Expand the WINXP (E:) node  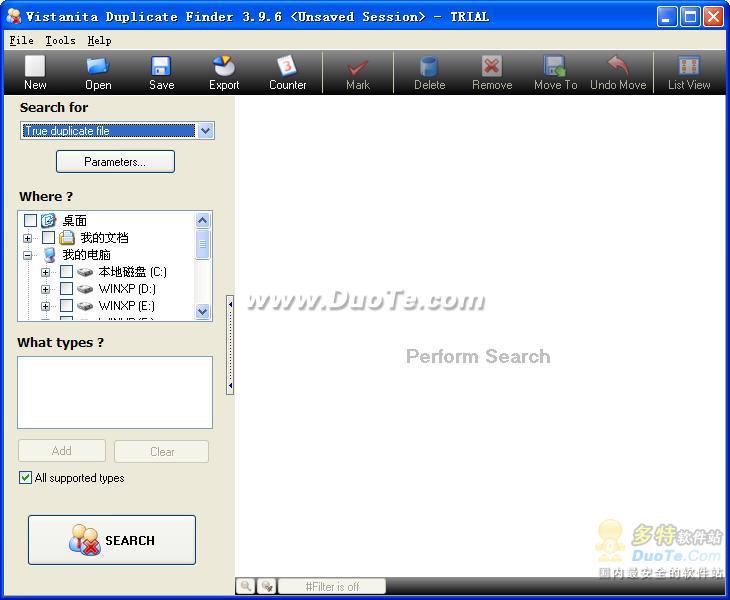pyautogui.click(x=45, y=307)
